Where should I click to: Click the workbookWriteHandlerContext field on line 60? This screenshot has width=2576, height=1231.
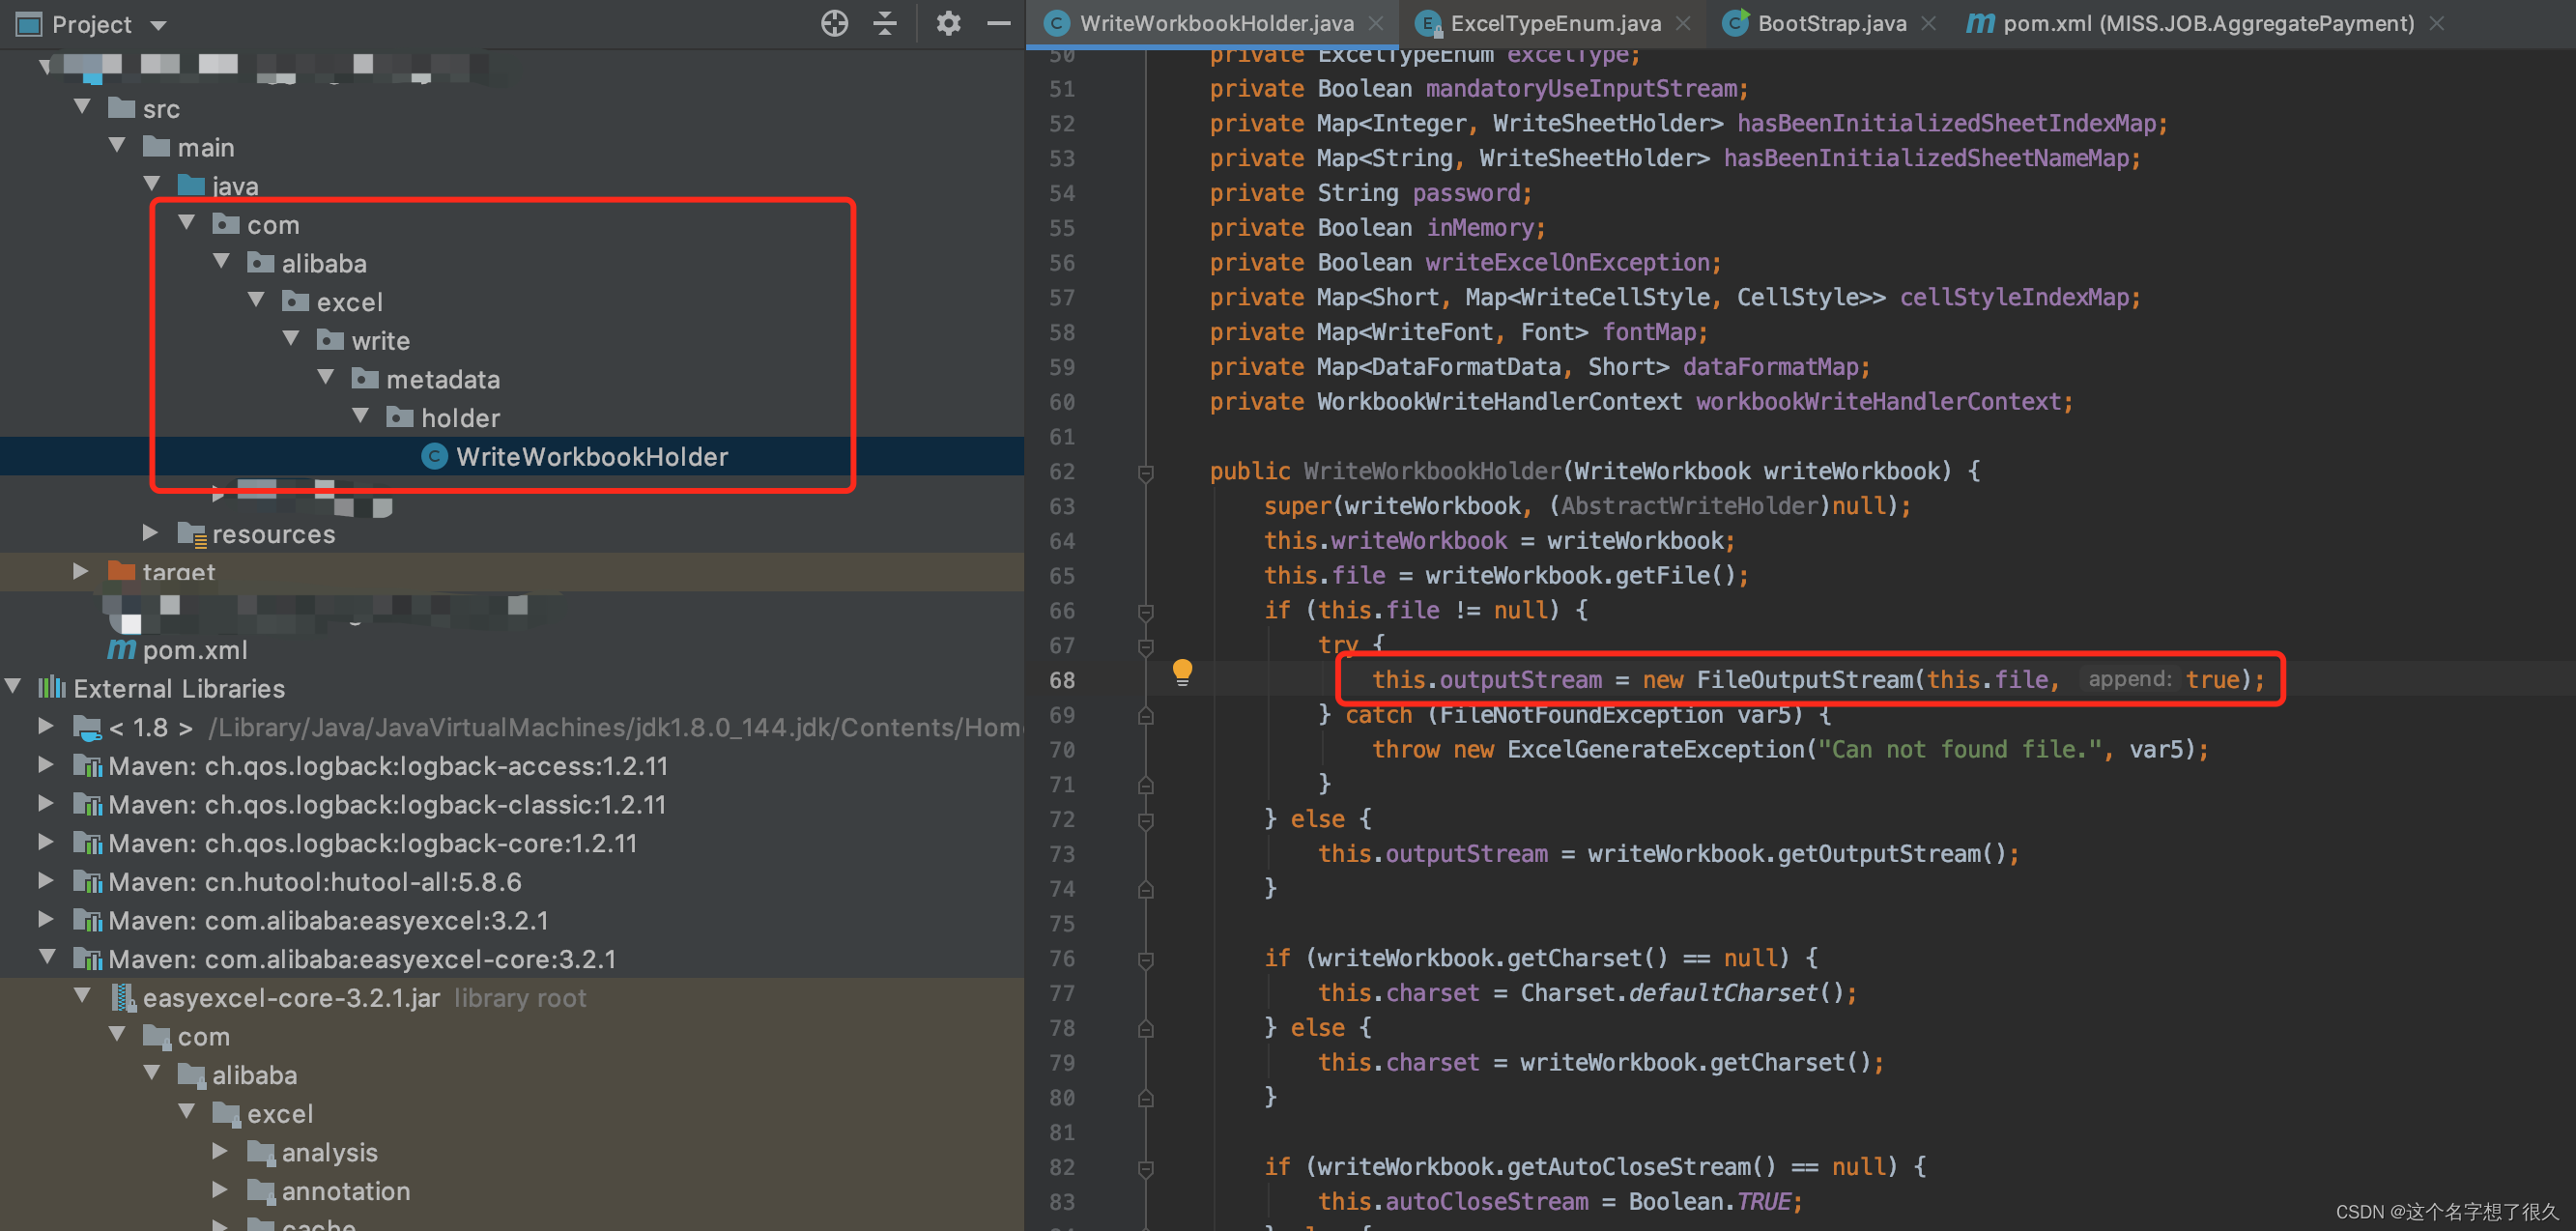coord(1878,401)
